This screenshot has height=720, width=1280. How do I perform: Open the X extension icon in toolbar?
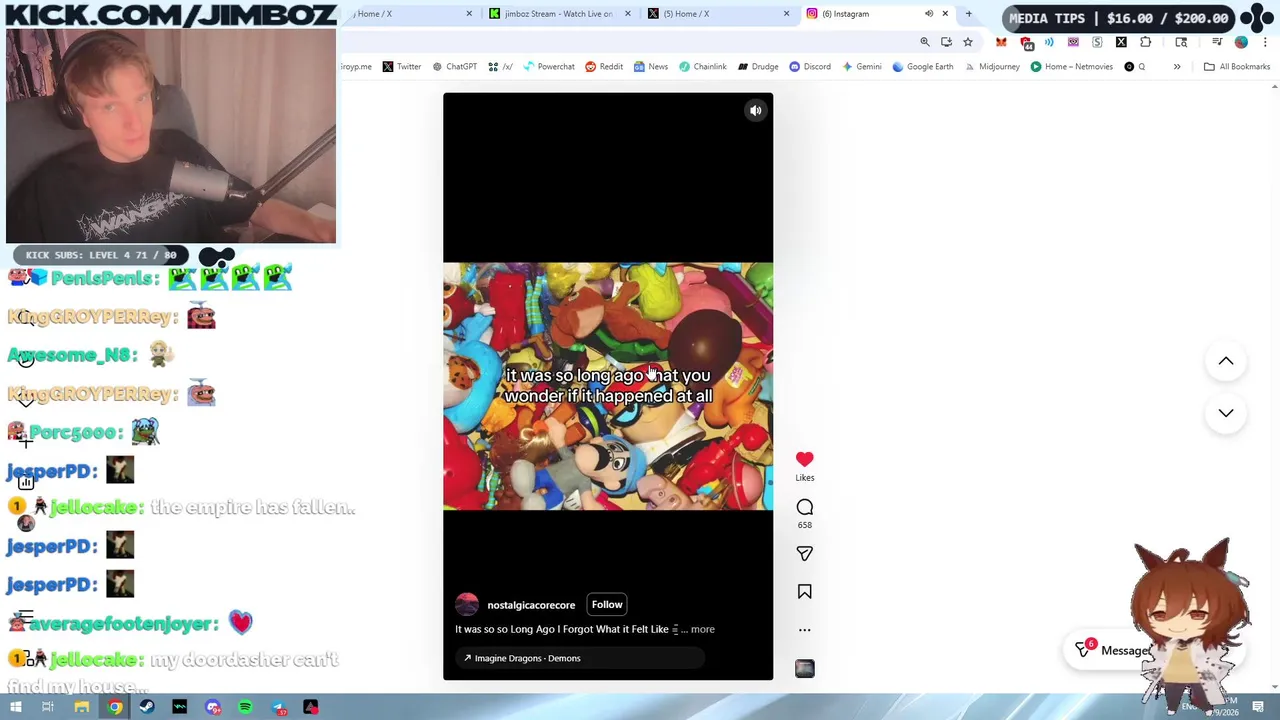tap(1121, 42)
